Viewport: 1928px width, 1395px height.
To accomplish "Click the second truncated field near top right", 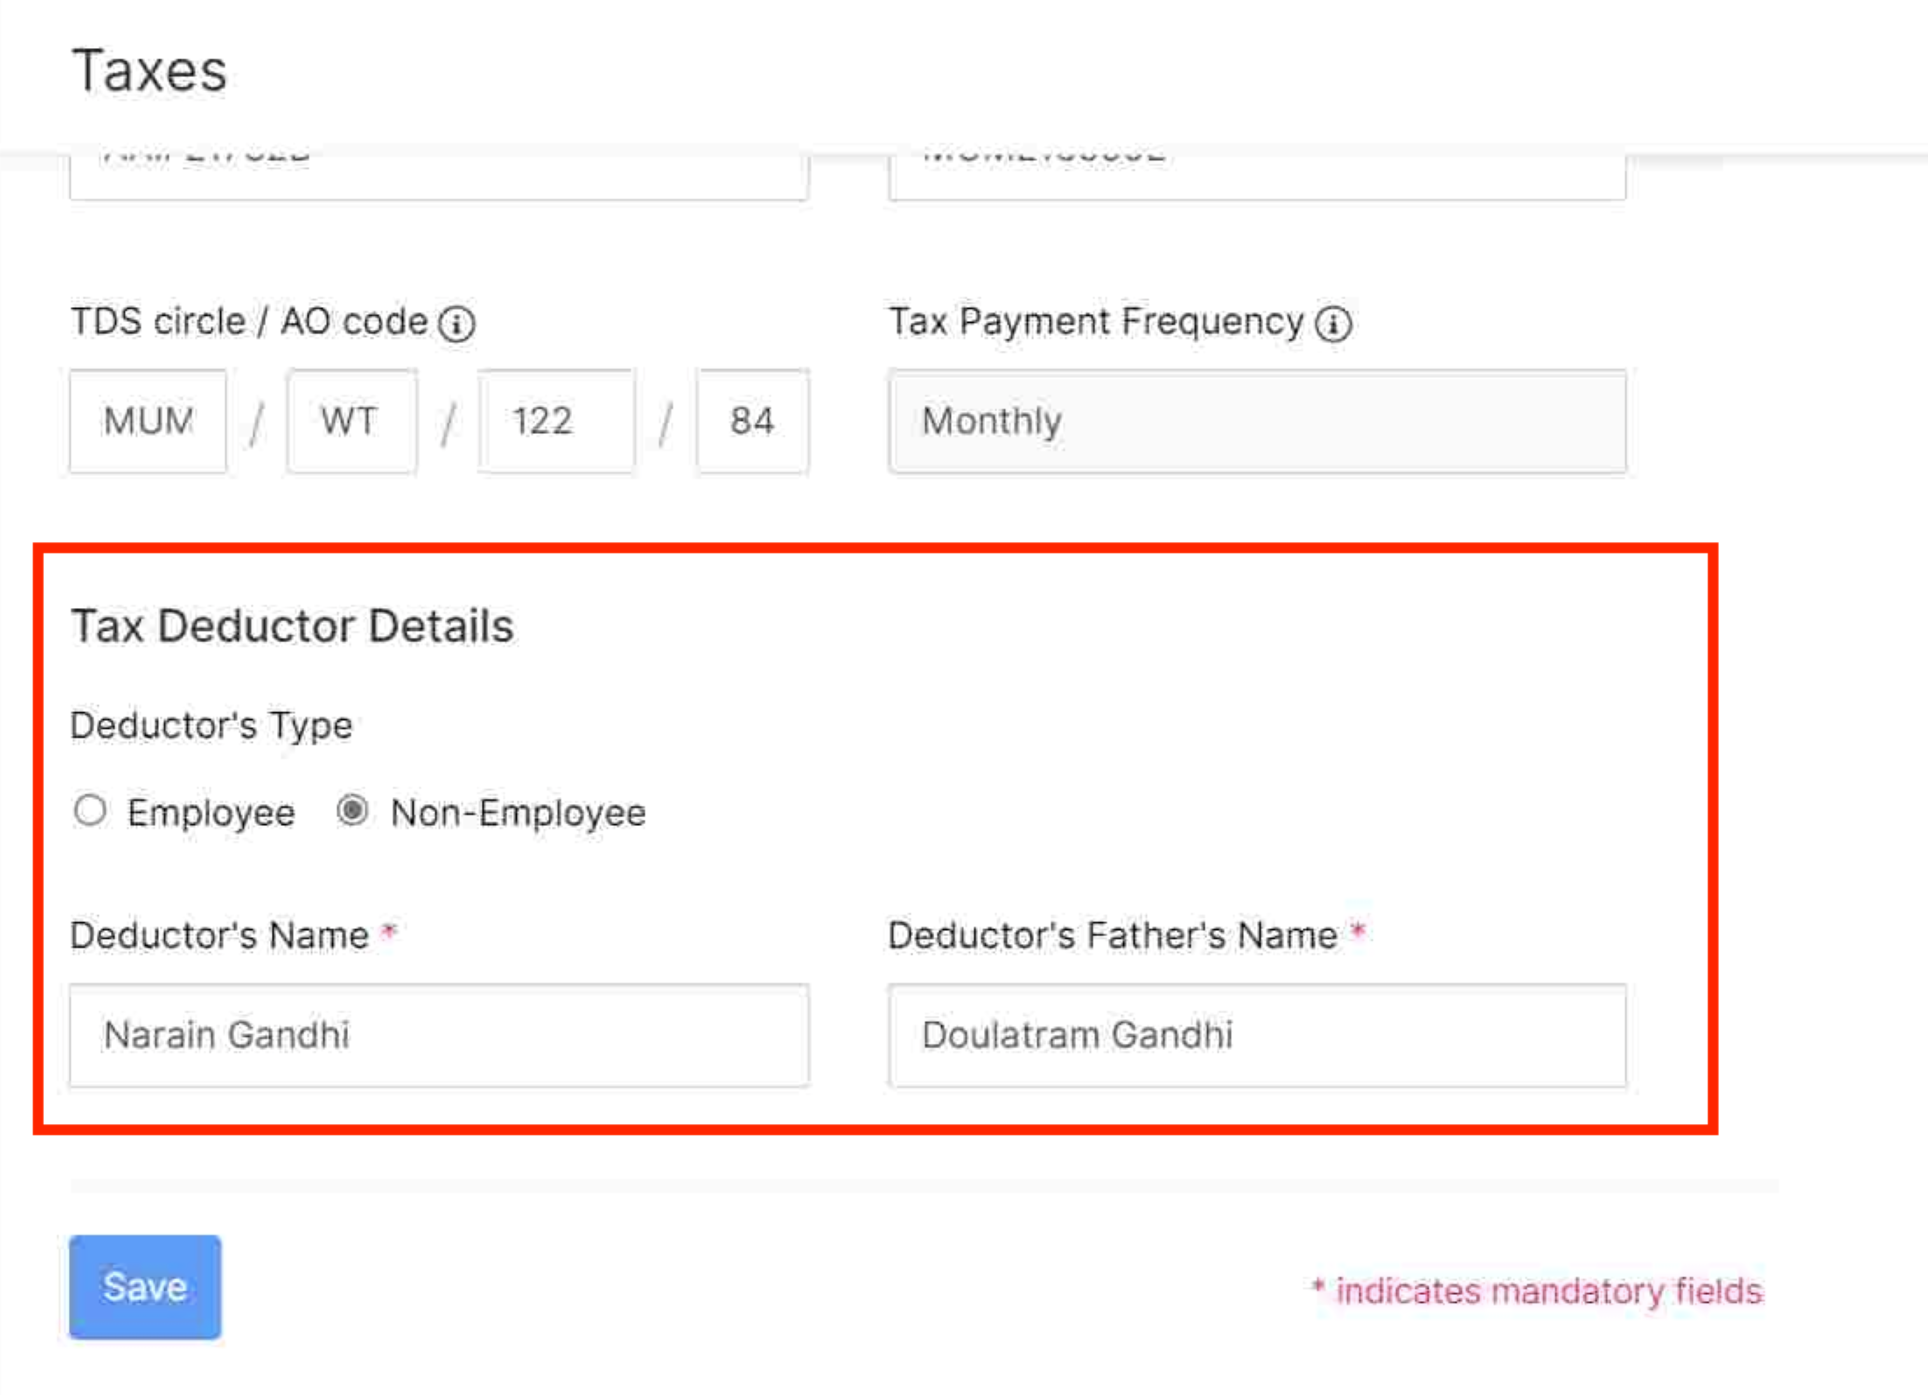I will [1256, 170].
